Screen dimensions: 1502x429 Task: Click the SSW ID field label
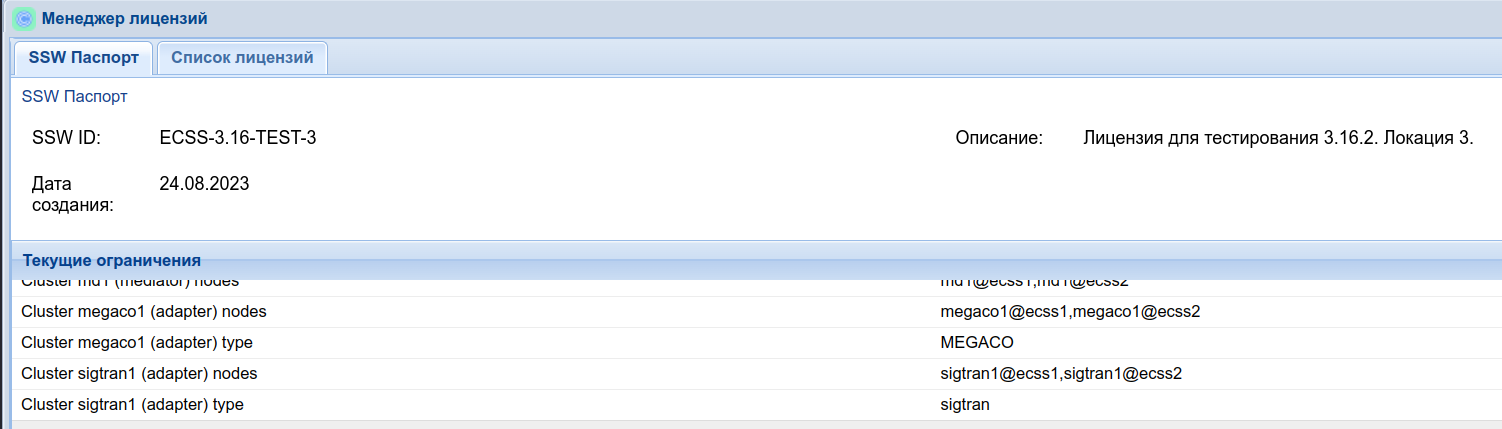click(x=67, y=138)
